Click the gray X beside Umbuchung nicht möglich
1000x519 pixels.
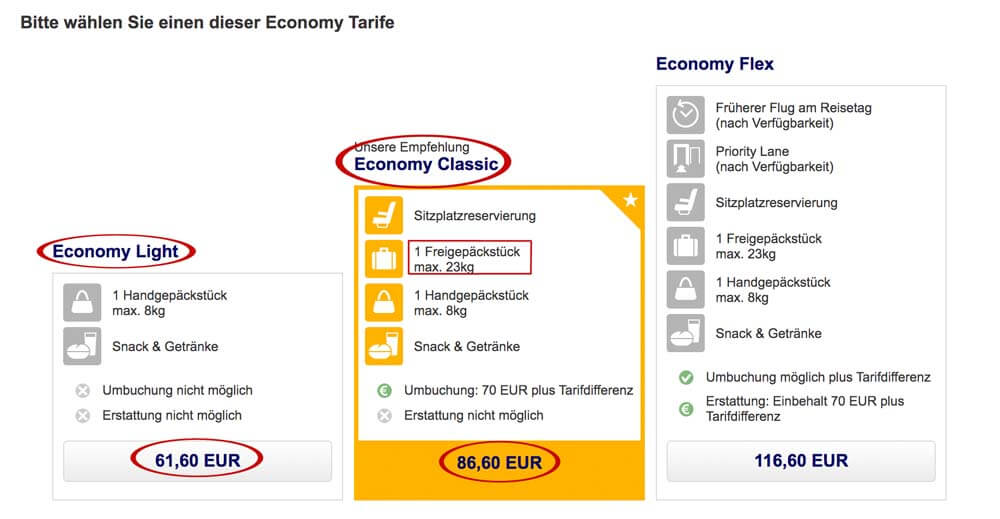82,390
